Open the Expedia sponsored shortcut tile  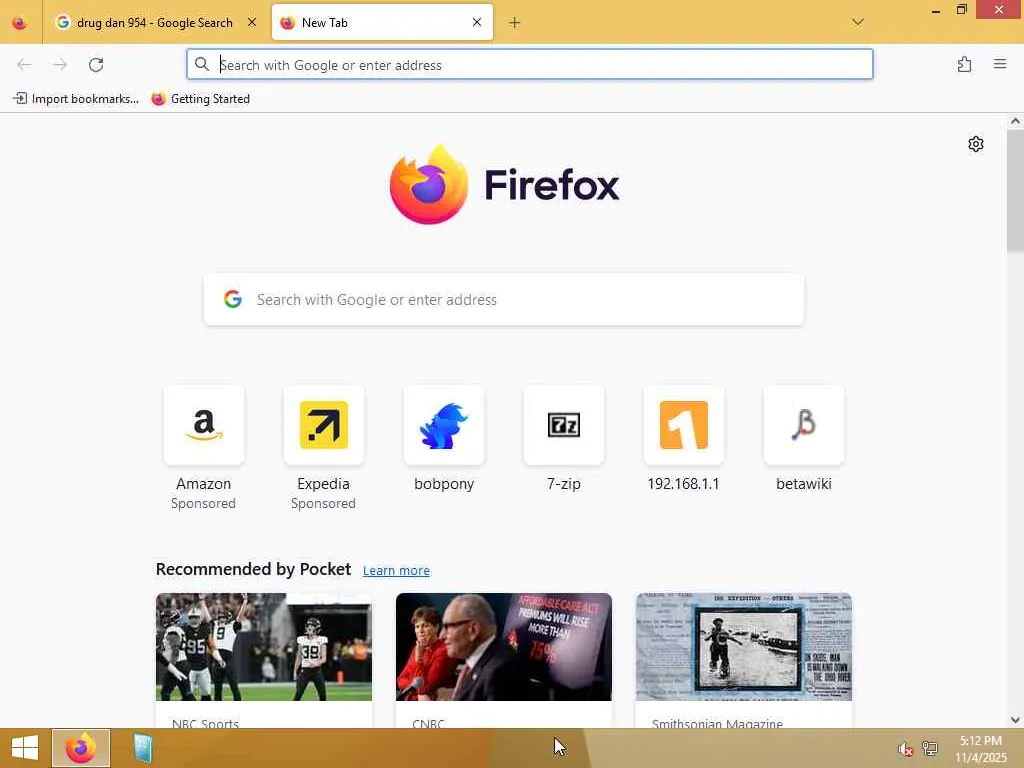point(324,425)
